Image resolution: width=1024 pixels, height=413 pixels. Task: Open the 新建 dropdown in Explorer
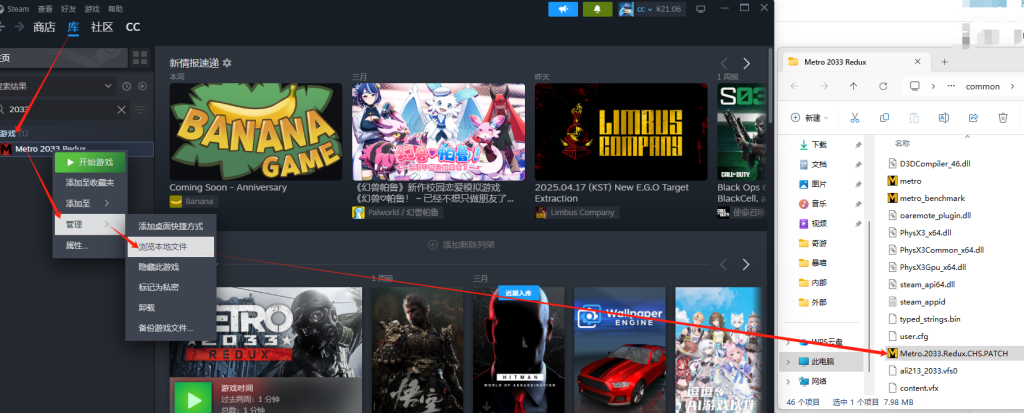[x=809, y=118]
